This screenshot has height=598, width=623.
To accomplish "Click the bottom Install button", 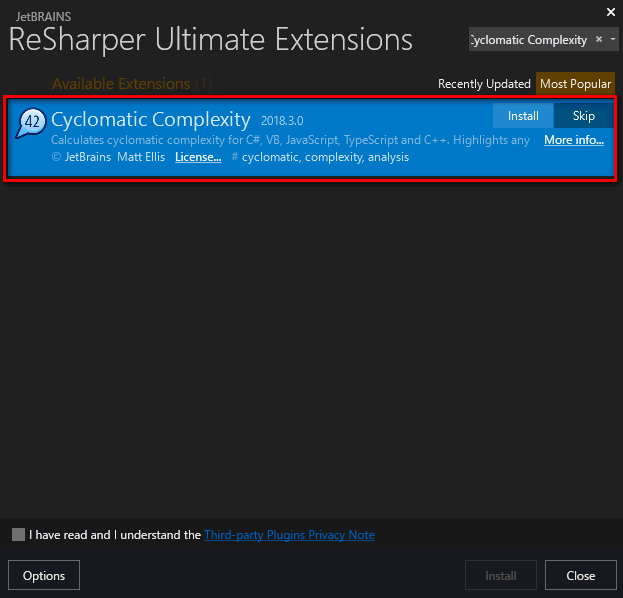I will [501, 575].
